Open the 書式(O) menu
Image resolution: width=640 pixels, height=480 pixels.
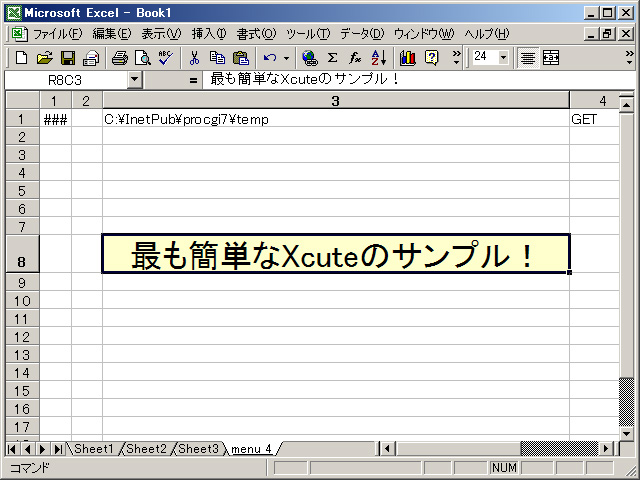[x=256, y=34]
